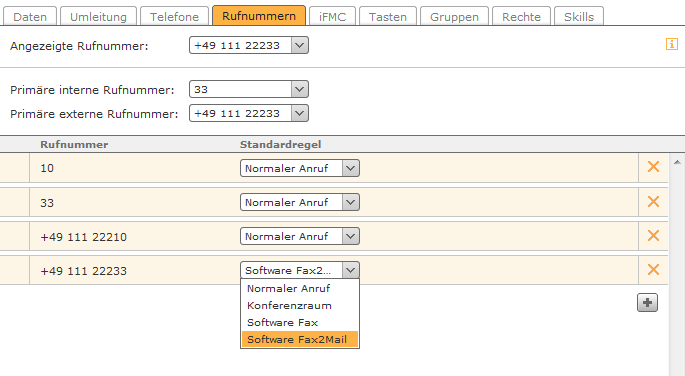Delete the +49 111 22210 entry

(653, 236)
